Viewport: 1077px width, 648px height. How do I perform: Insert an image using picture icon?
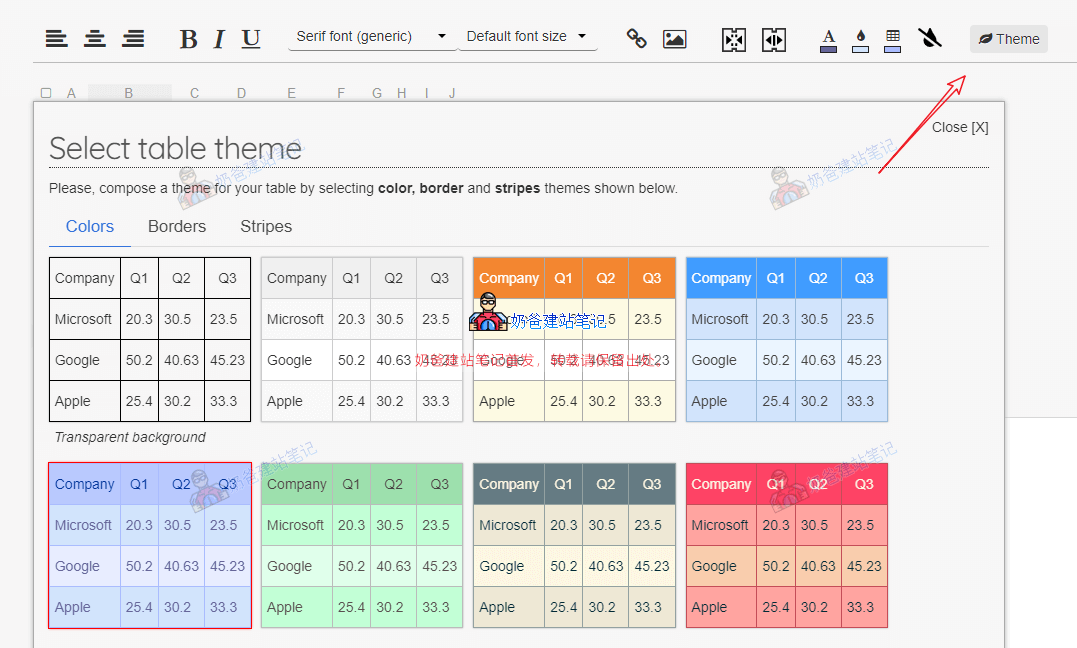point(675,39)
